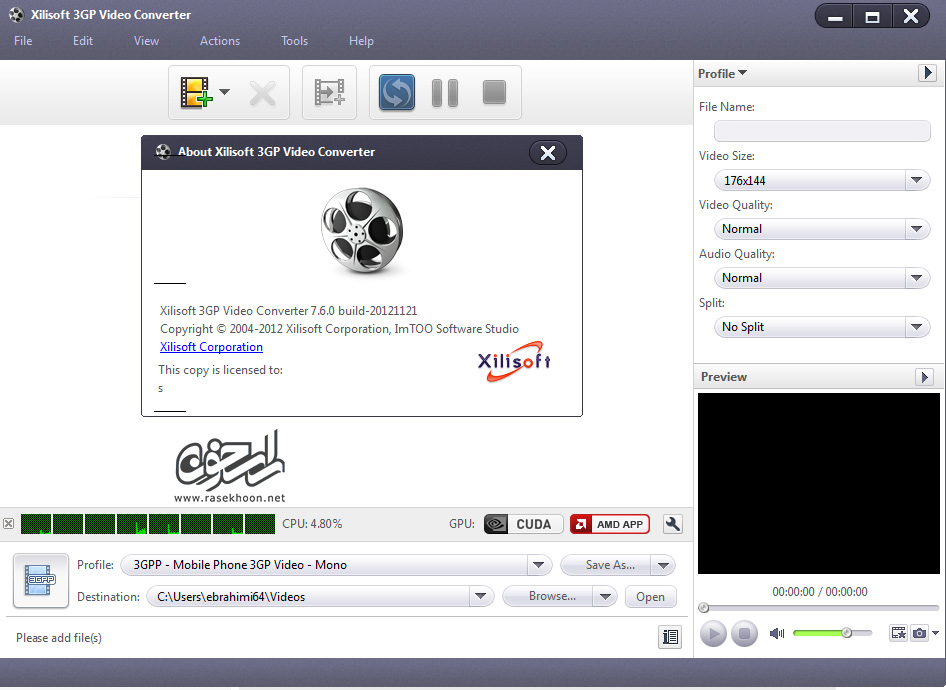Click the Remove file X toolbar icon
The width and height of the screenshot is (946, 690).
(262, 93)
